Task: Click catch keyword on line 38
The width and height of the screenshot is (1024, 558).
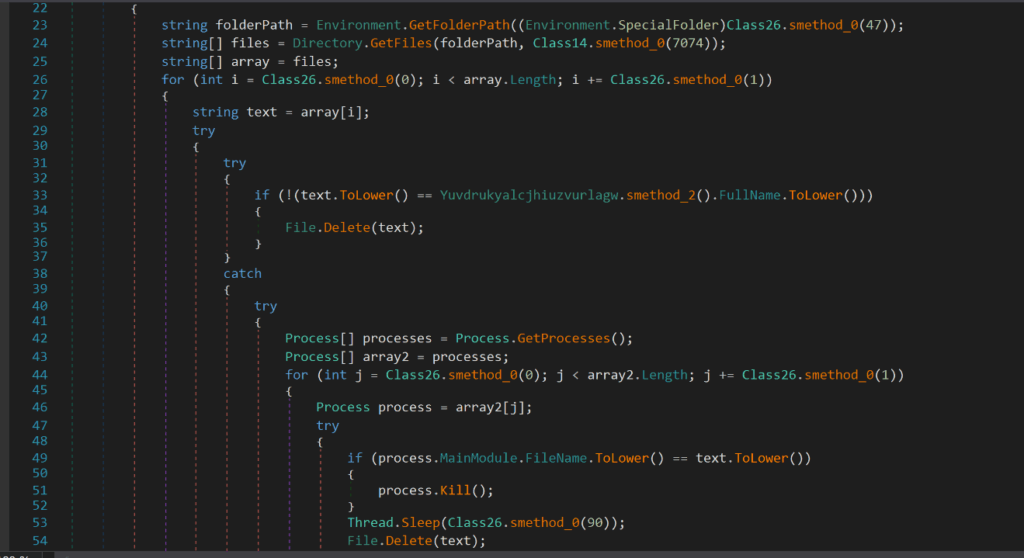Action: point(242,274)
